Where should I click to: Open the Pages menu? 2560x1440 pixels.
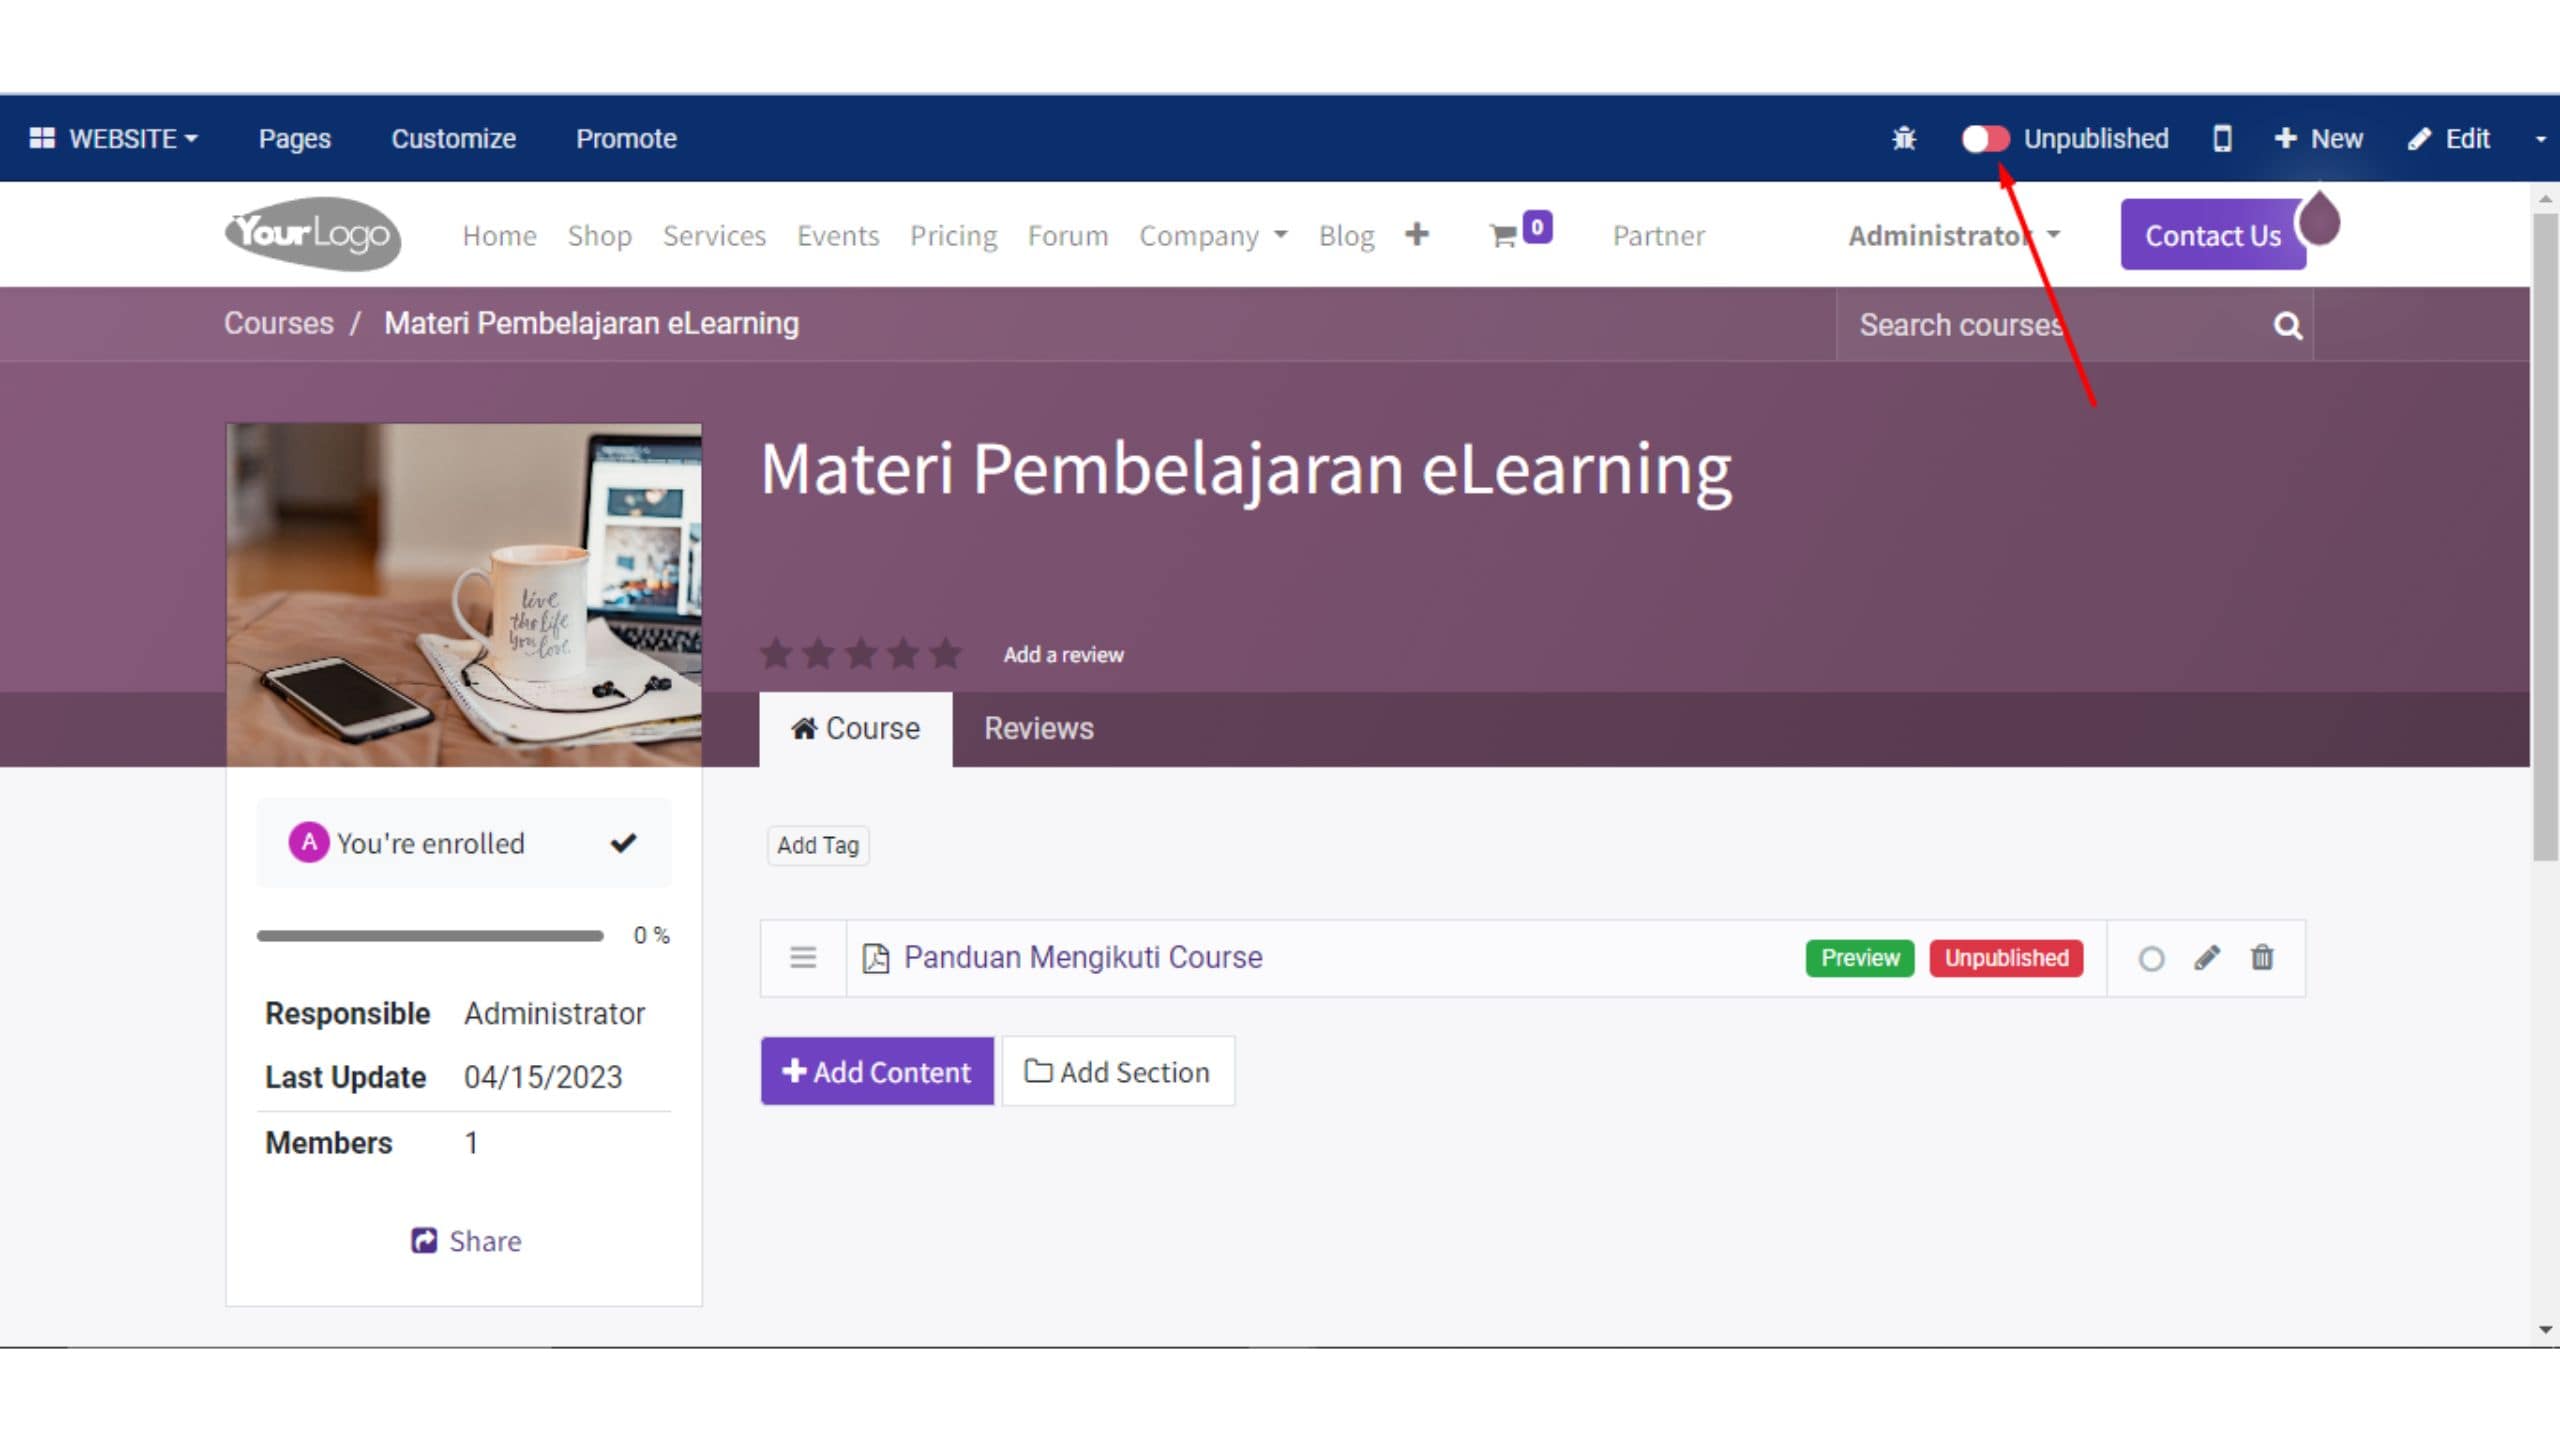(x=294, y=138)
